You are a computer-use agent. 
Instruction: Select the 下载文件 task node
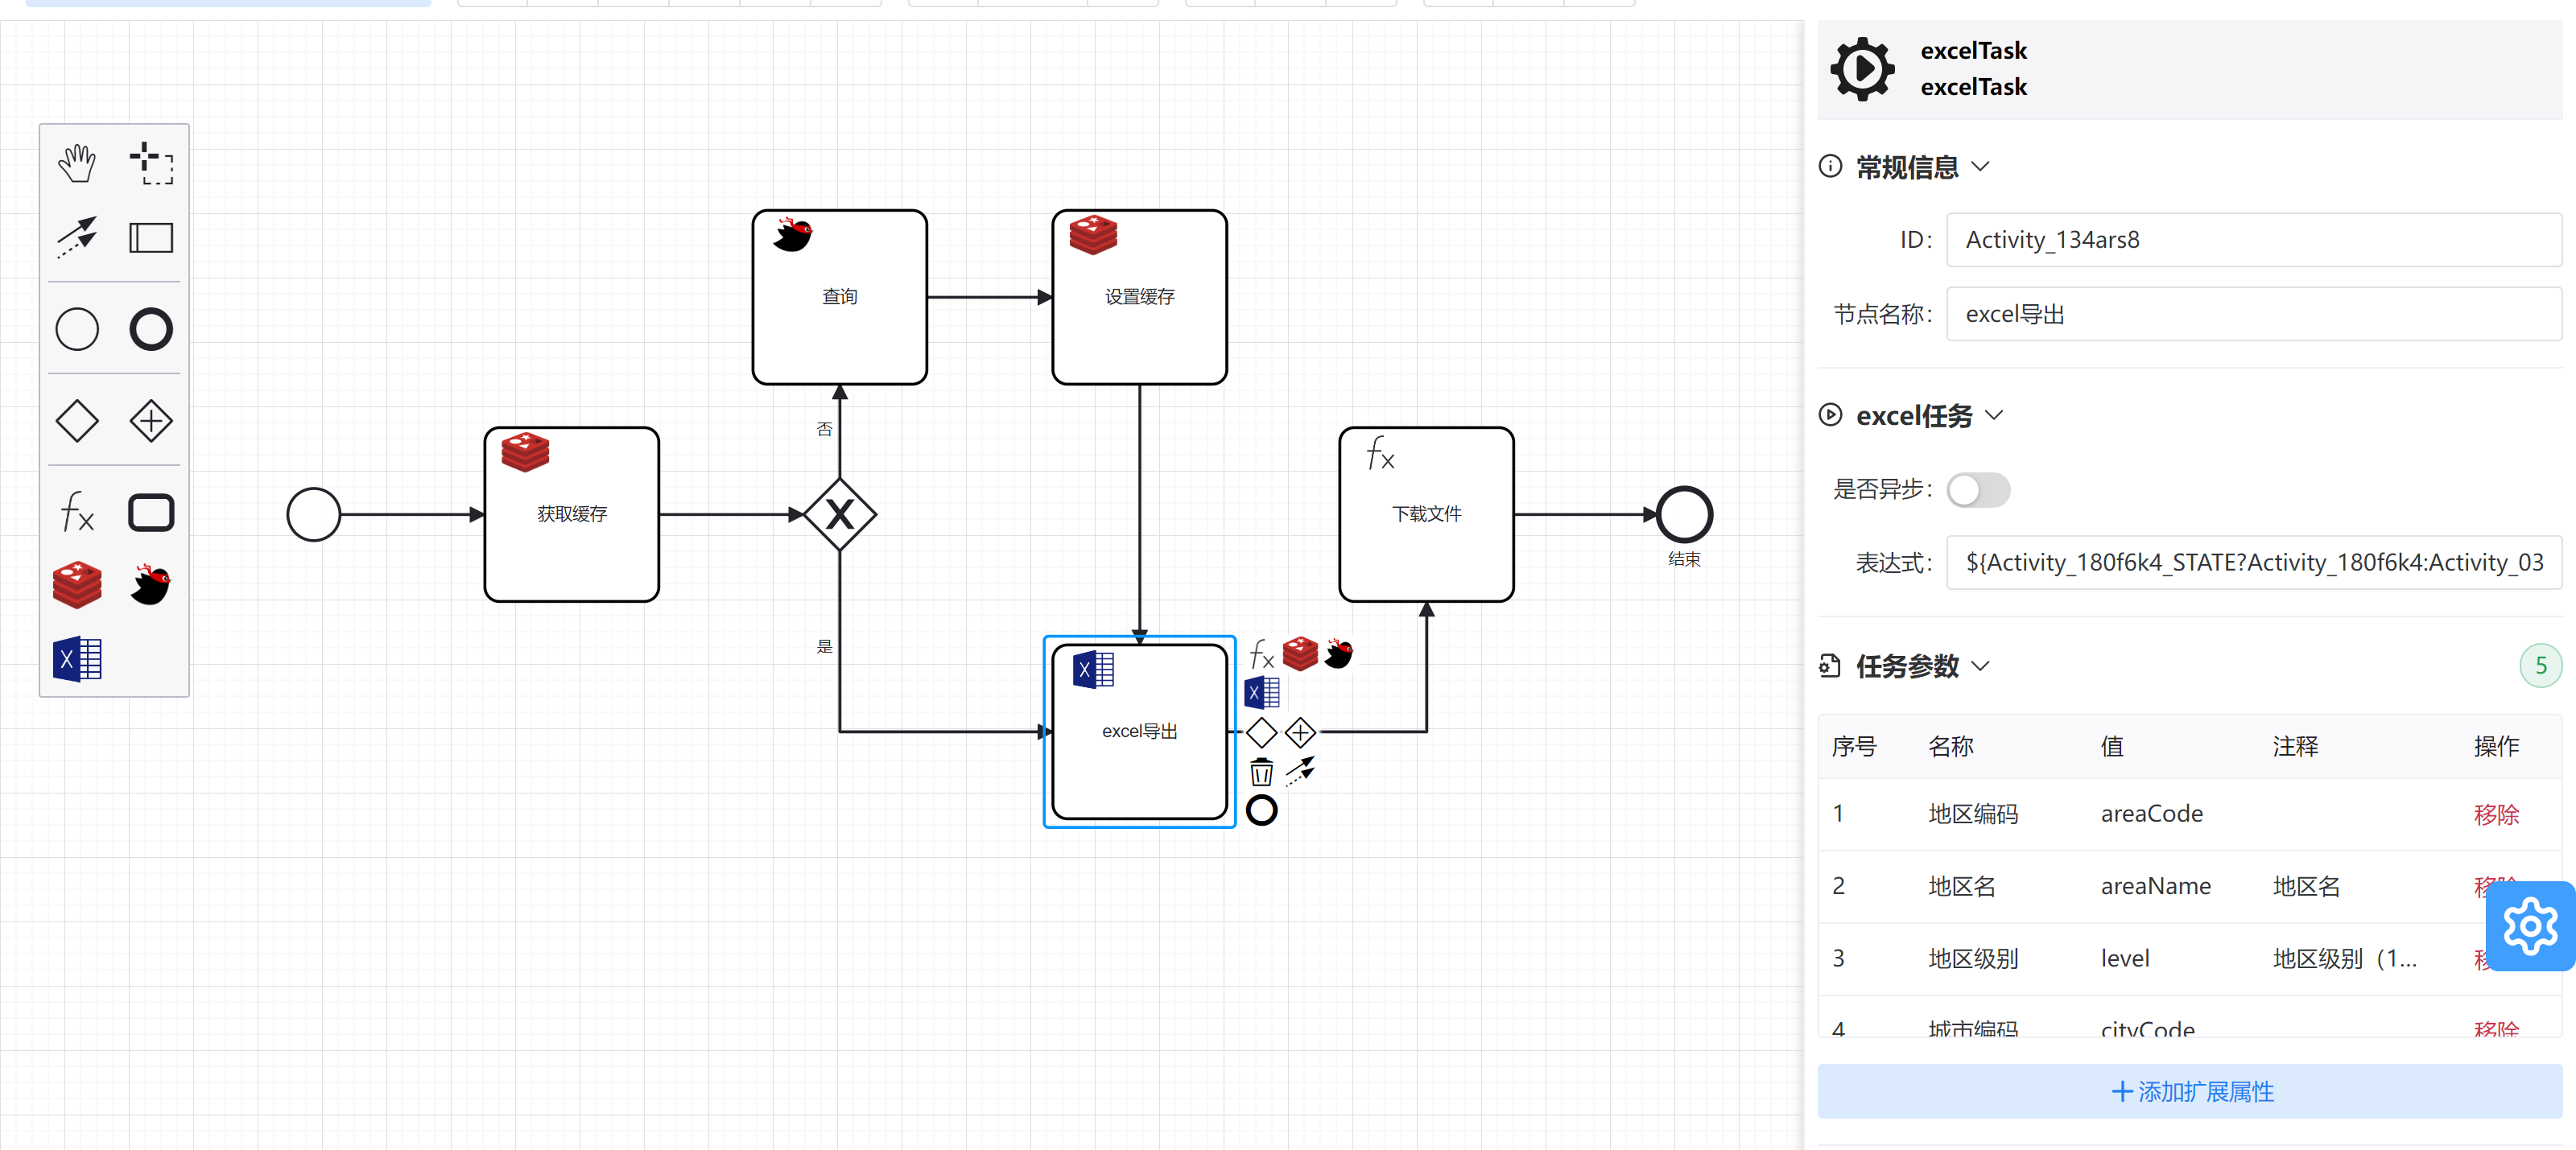(x=1426, y=514)
